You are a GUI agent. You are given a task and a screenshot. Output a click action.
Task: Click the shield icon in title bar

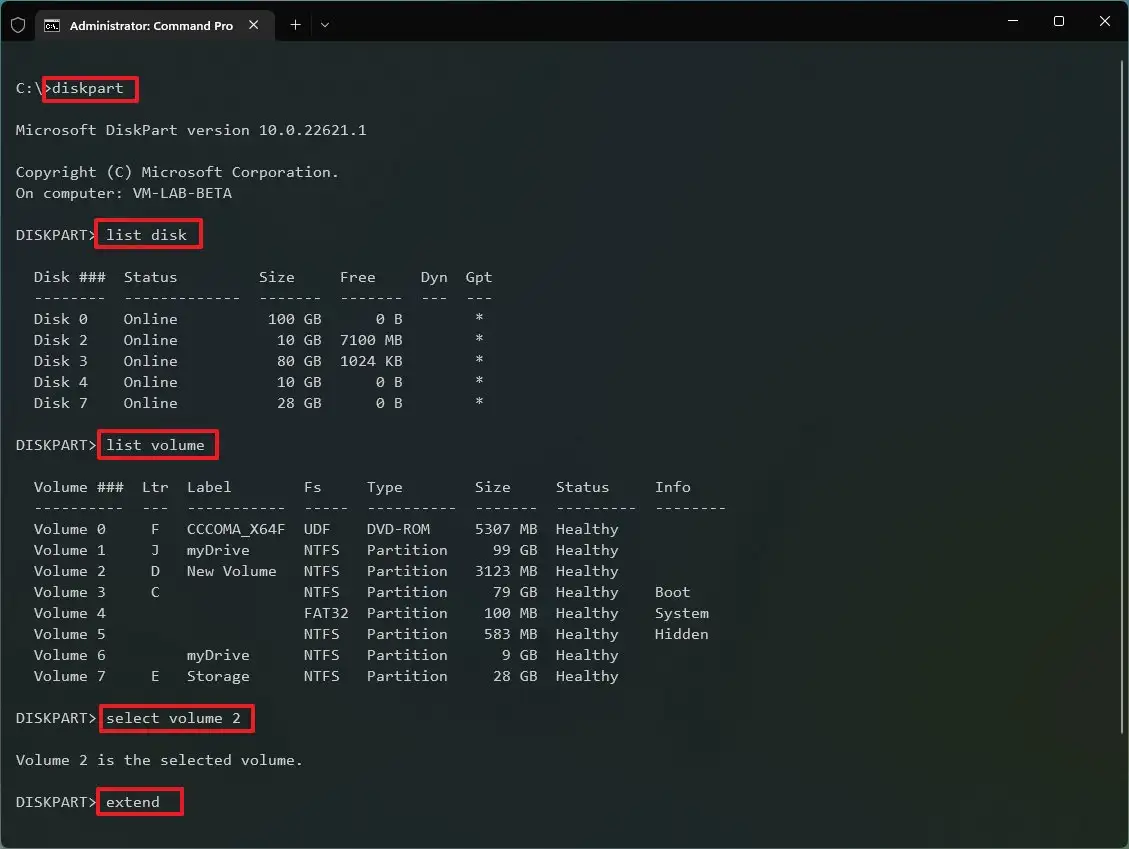(x=18, y=25)
